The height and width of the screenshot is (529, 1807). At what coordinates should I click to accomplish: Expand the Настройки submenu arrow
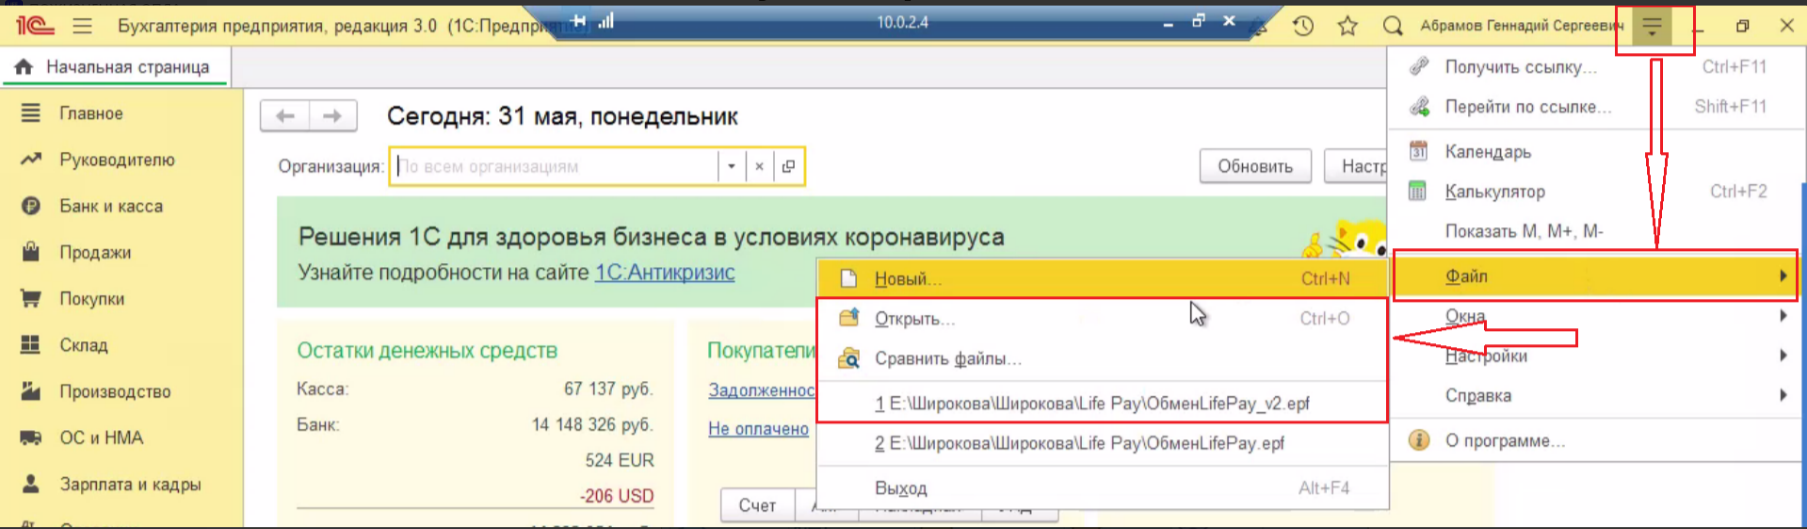point(1782,355)
